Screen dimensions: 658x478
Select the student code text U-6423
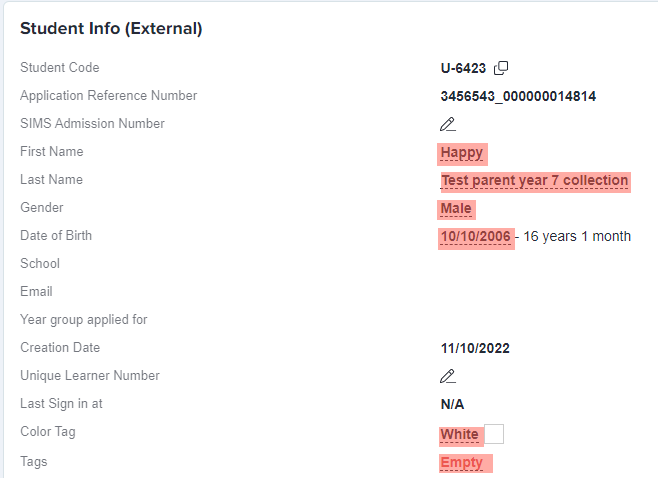click(x=463, y=68)
